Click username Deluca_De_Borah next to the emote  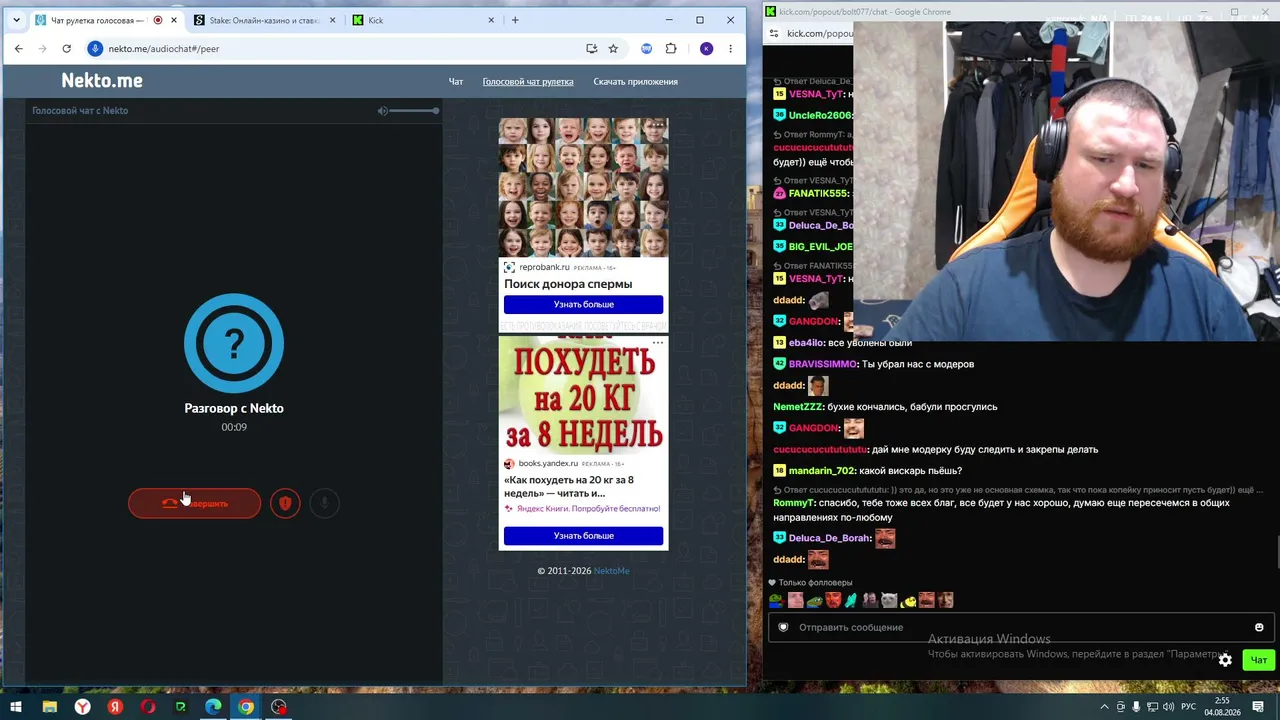(829, 538)
